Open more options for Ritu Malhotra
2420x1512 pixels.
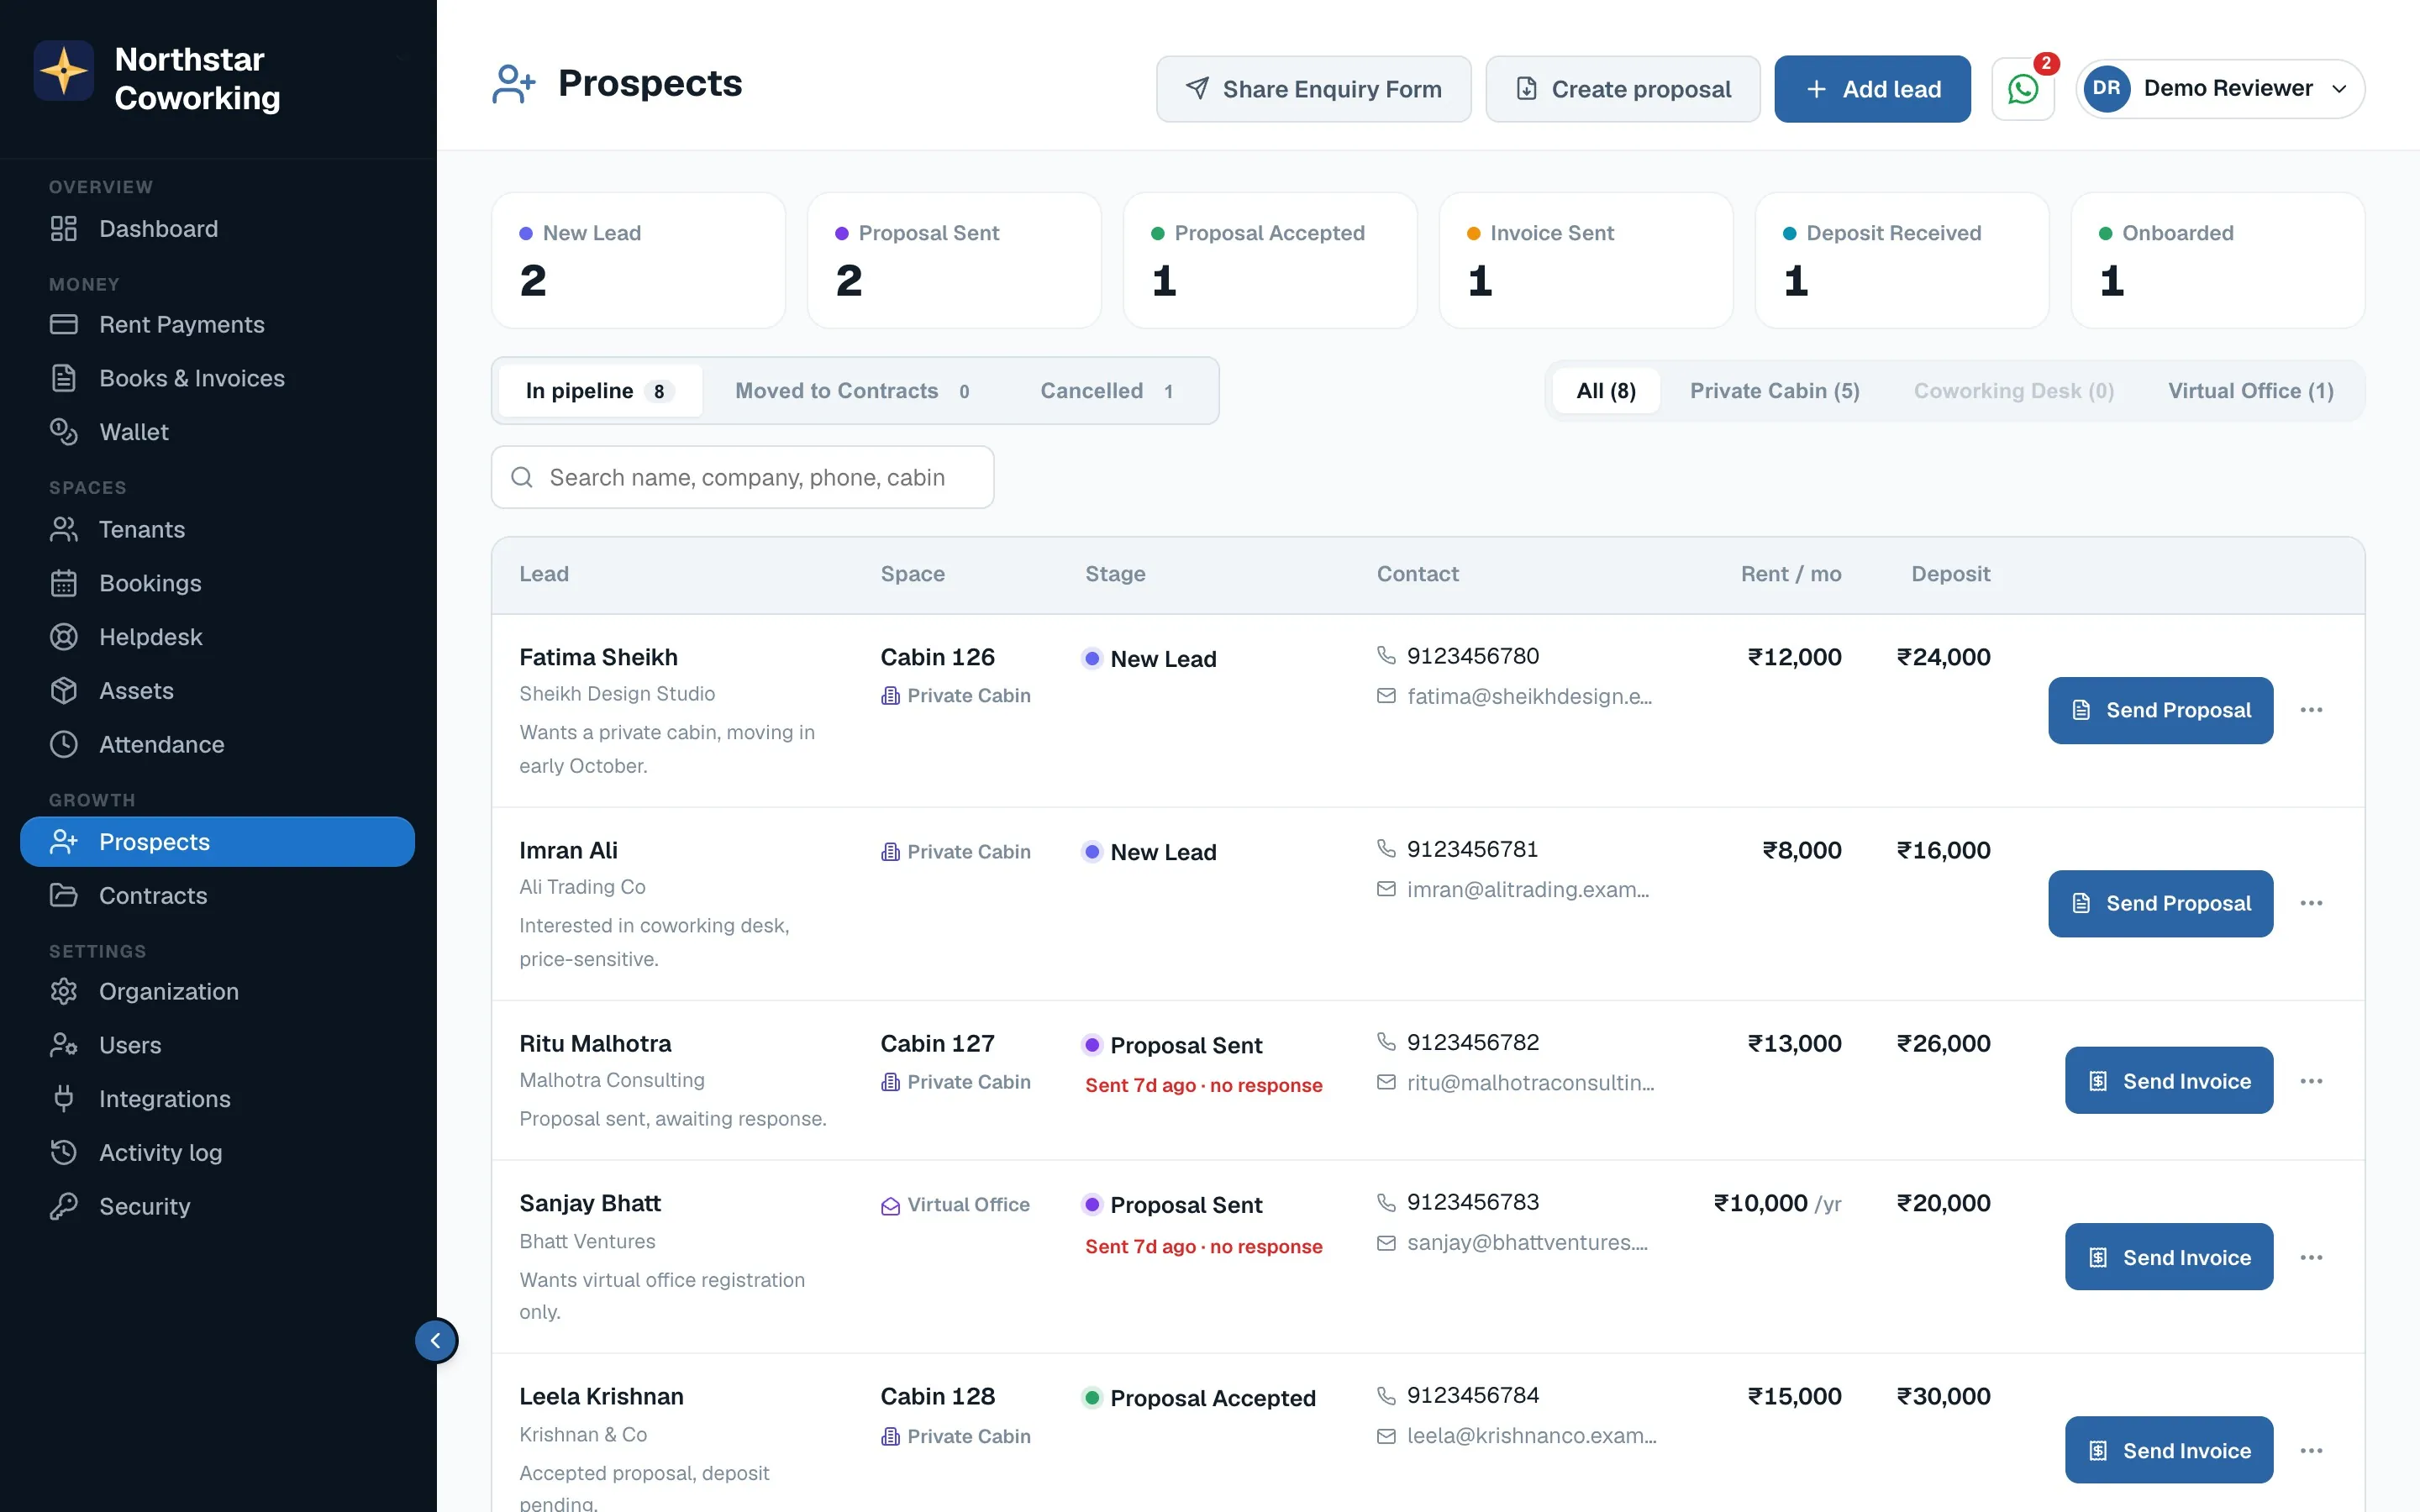(x=2311, y=1081)
